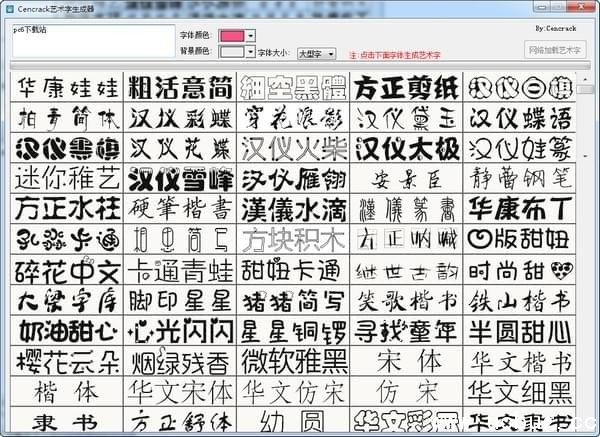Select the 汉仪花蝶 font sample
The height and width of the screenshot is (437, 600).
(180, 148)
